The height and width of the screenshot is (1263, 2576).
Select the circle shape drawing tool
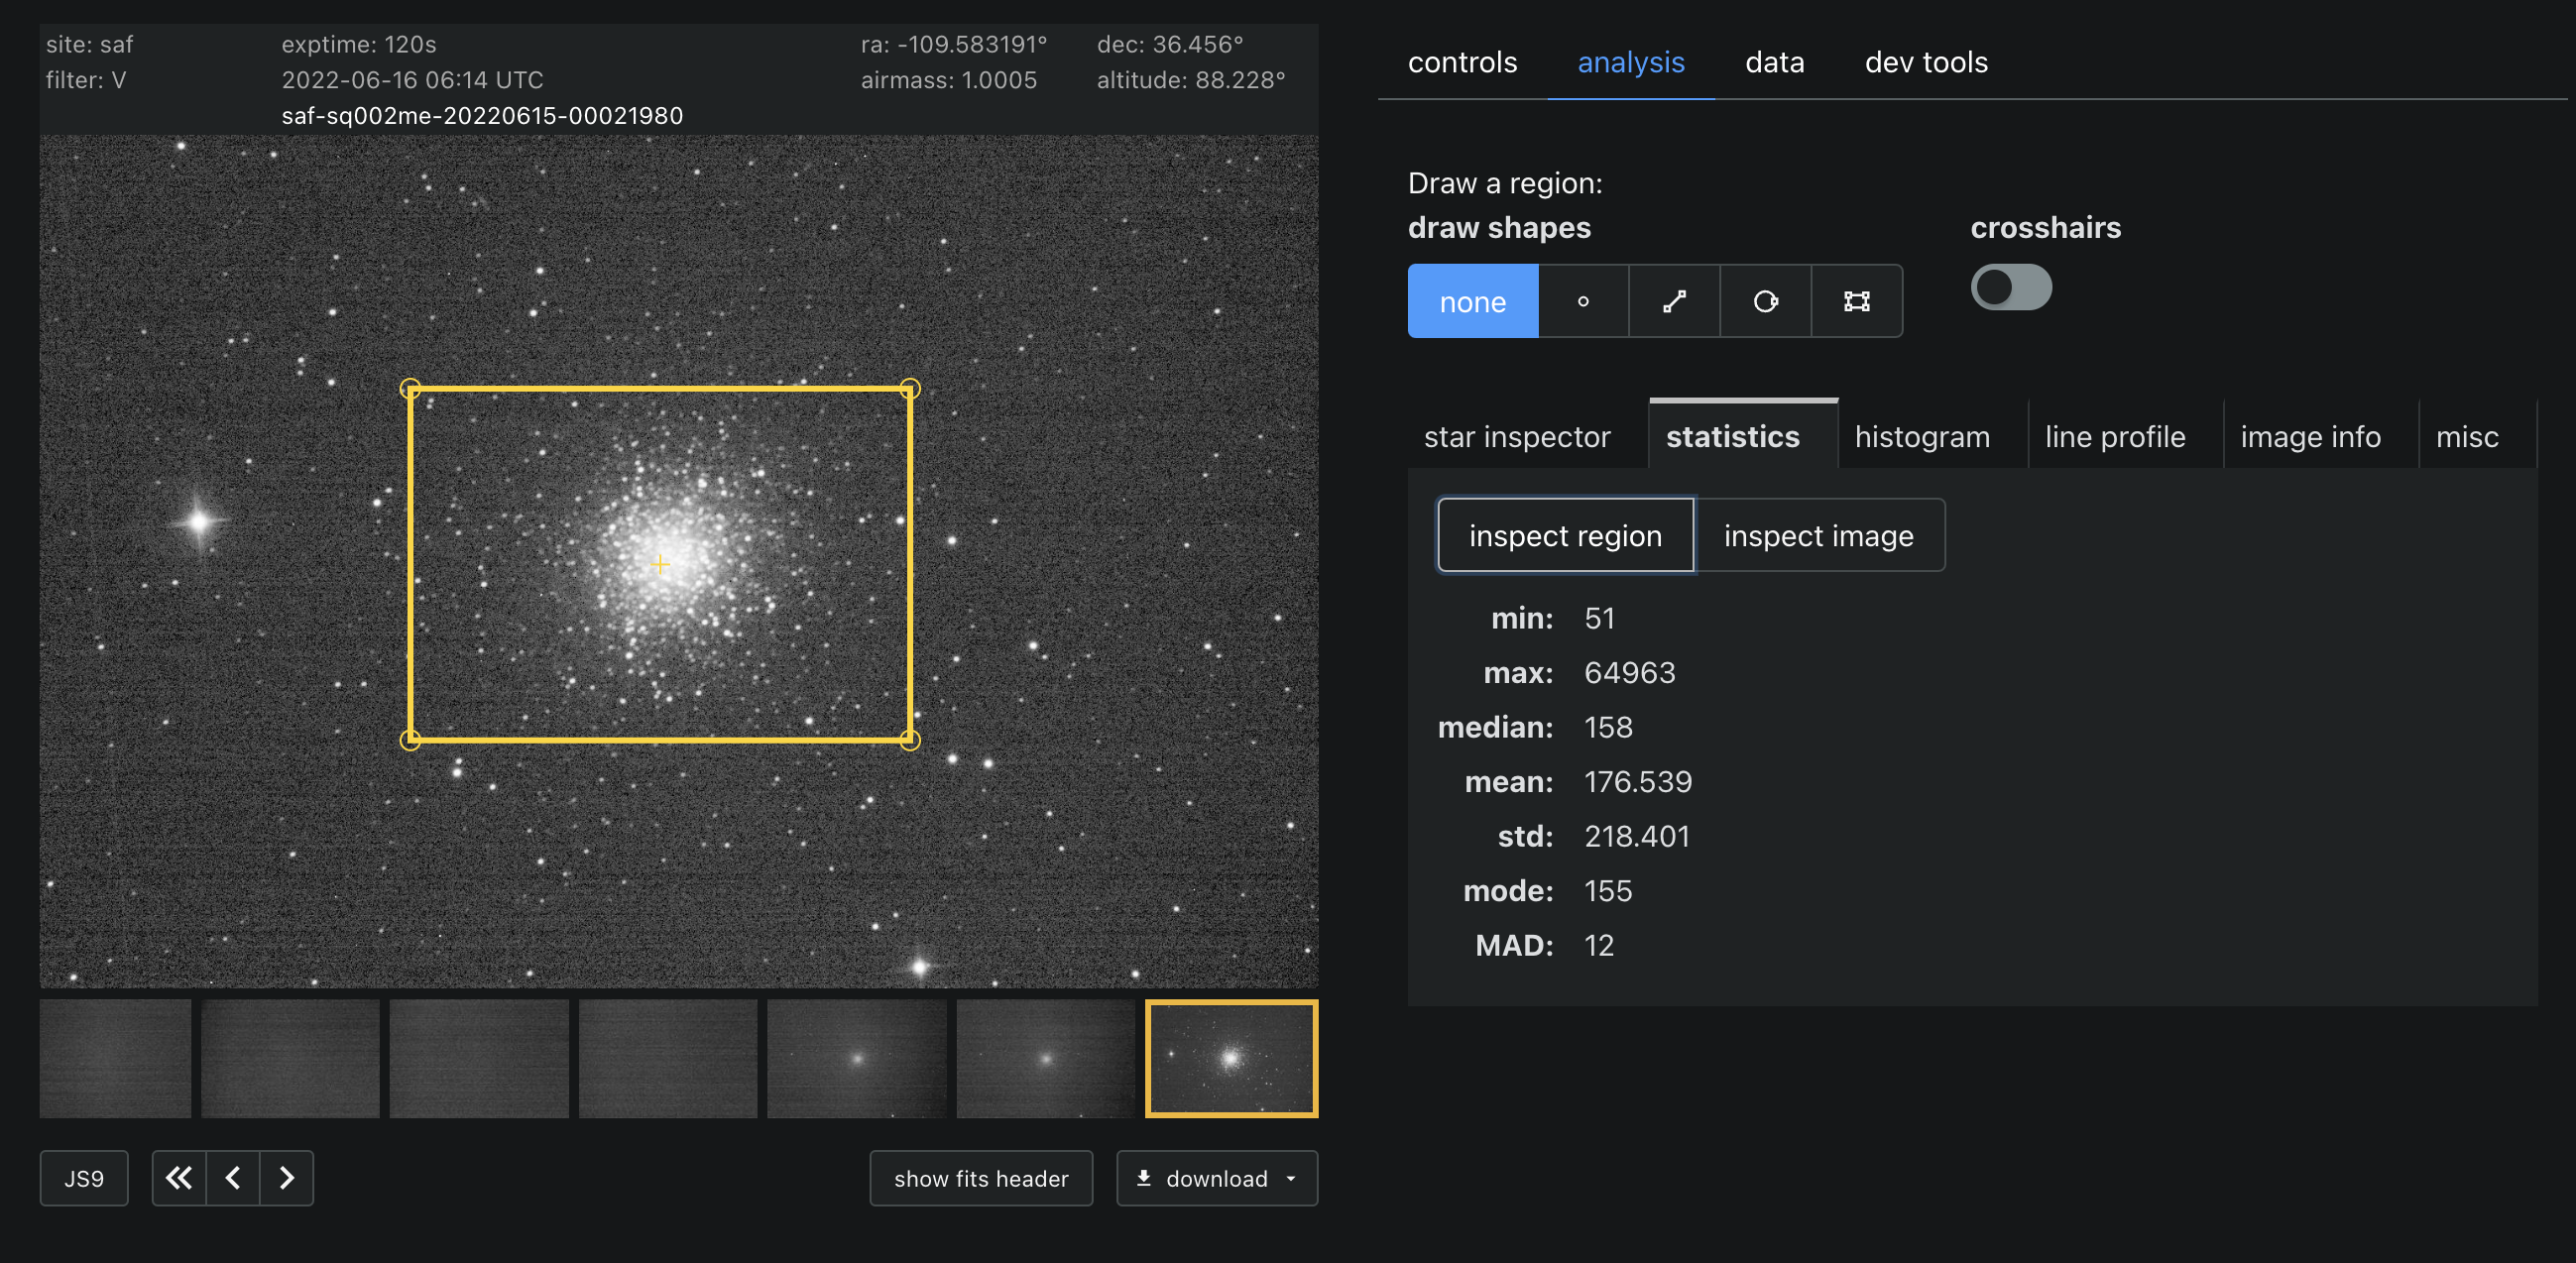[1765, 301]
